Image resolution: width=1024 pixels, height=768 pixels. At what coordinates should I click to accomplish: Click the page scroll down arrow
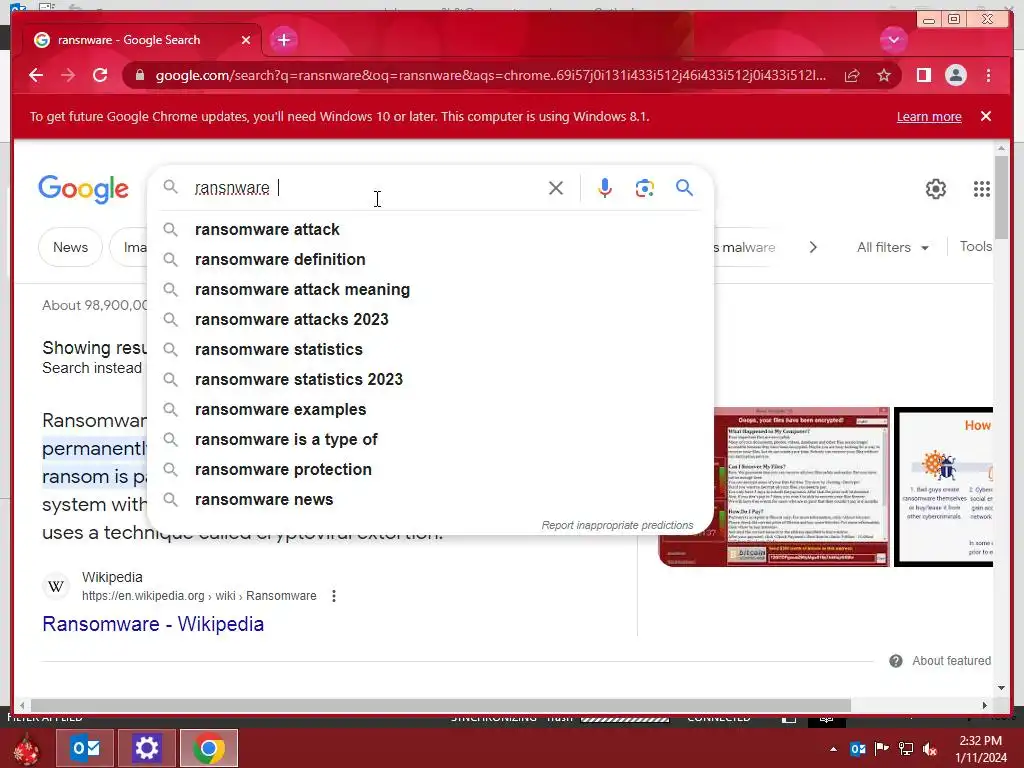(1002, 688)
